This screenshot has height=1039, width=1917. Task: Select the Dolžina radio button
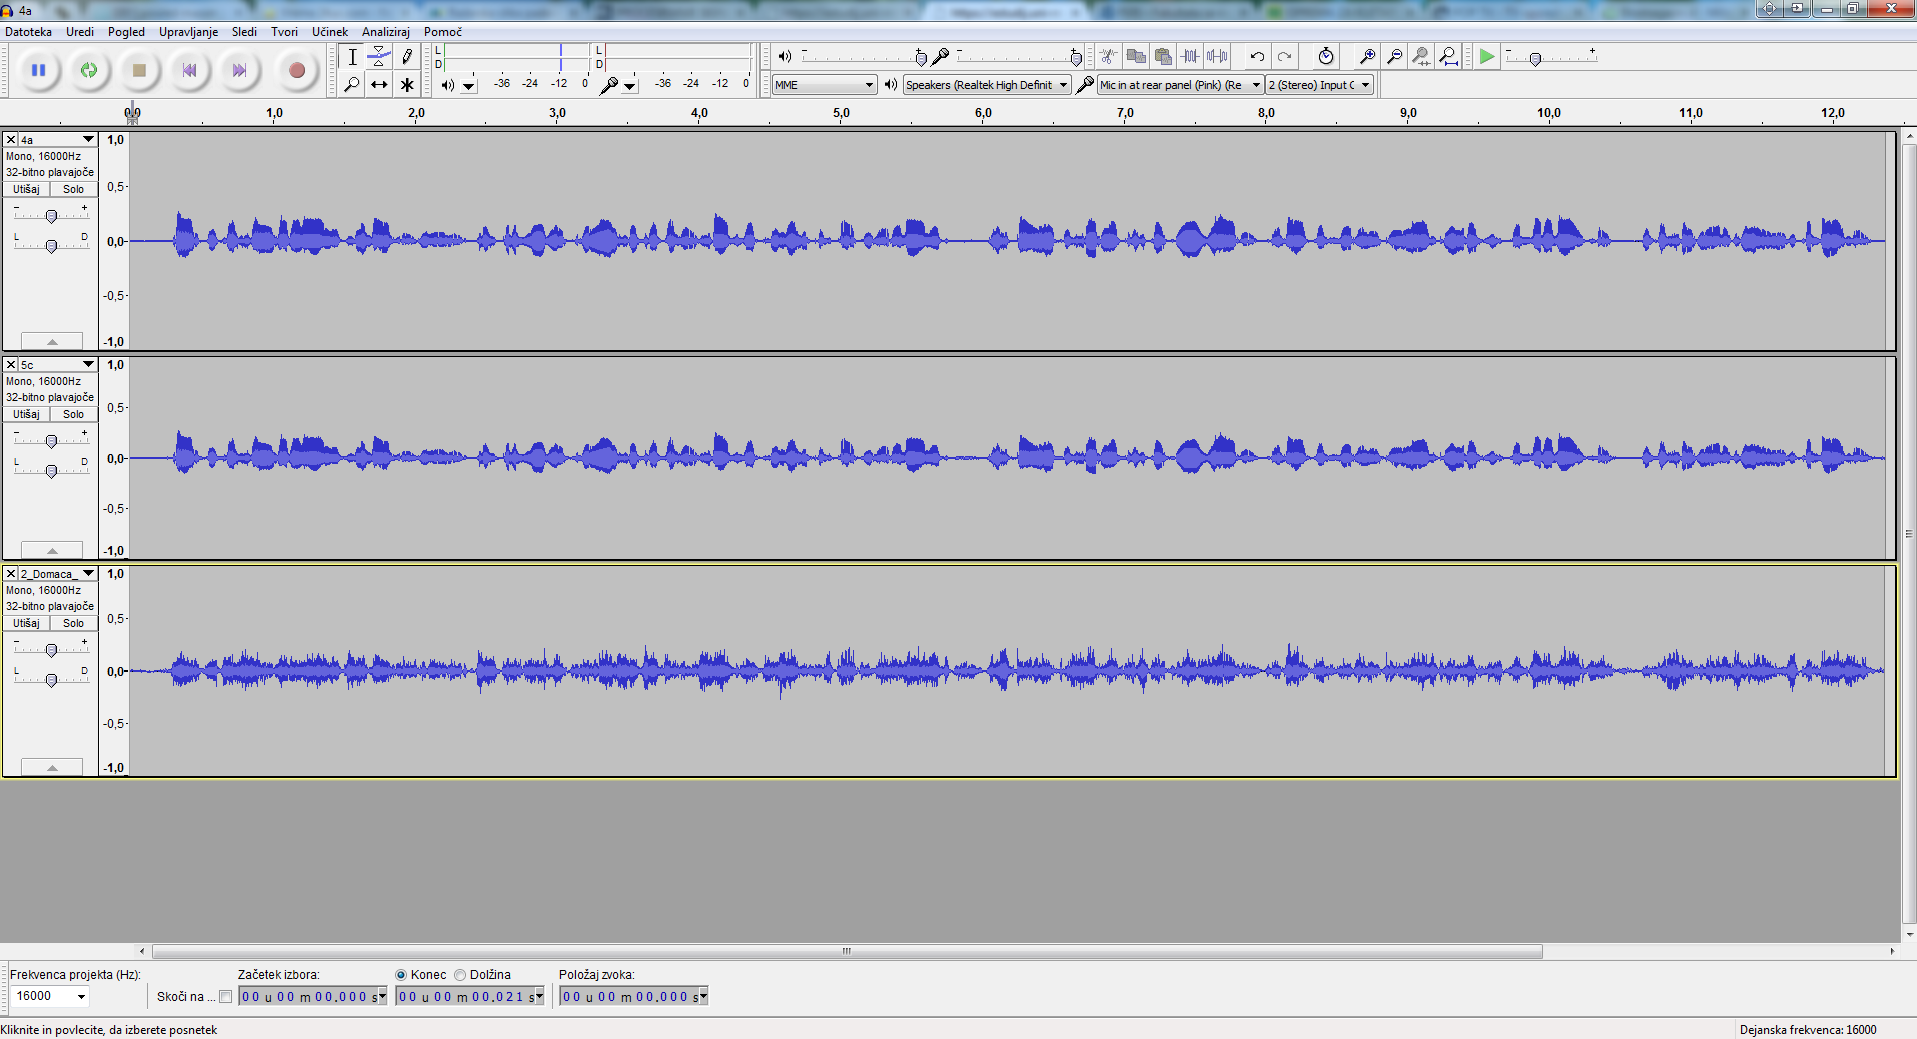[460, 975]
